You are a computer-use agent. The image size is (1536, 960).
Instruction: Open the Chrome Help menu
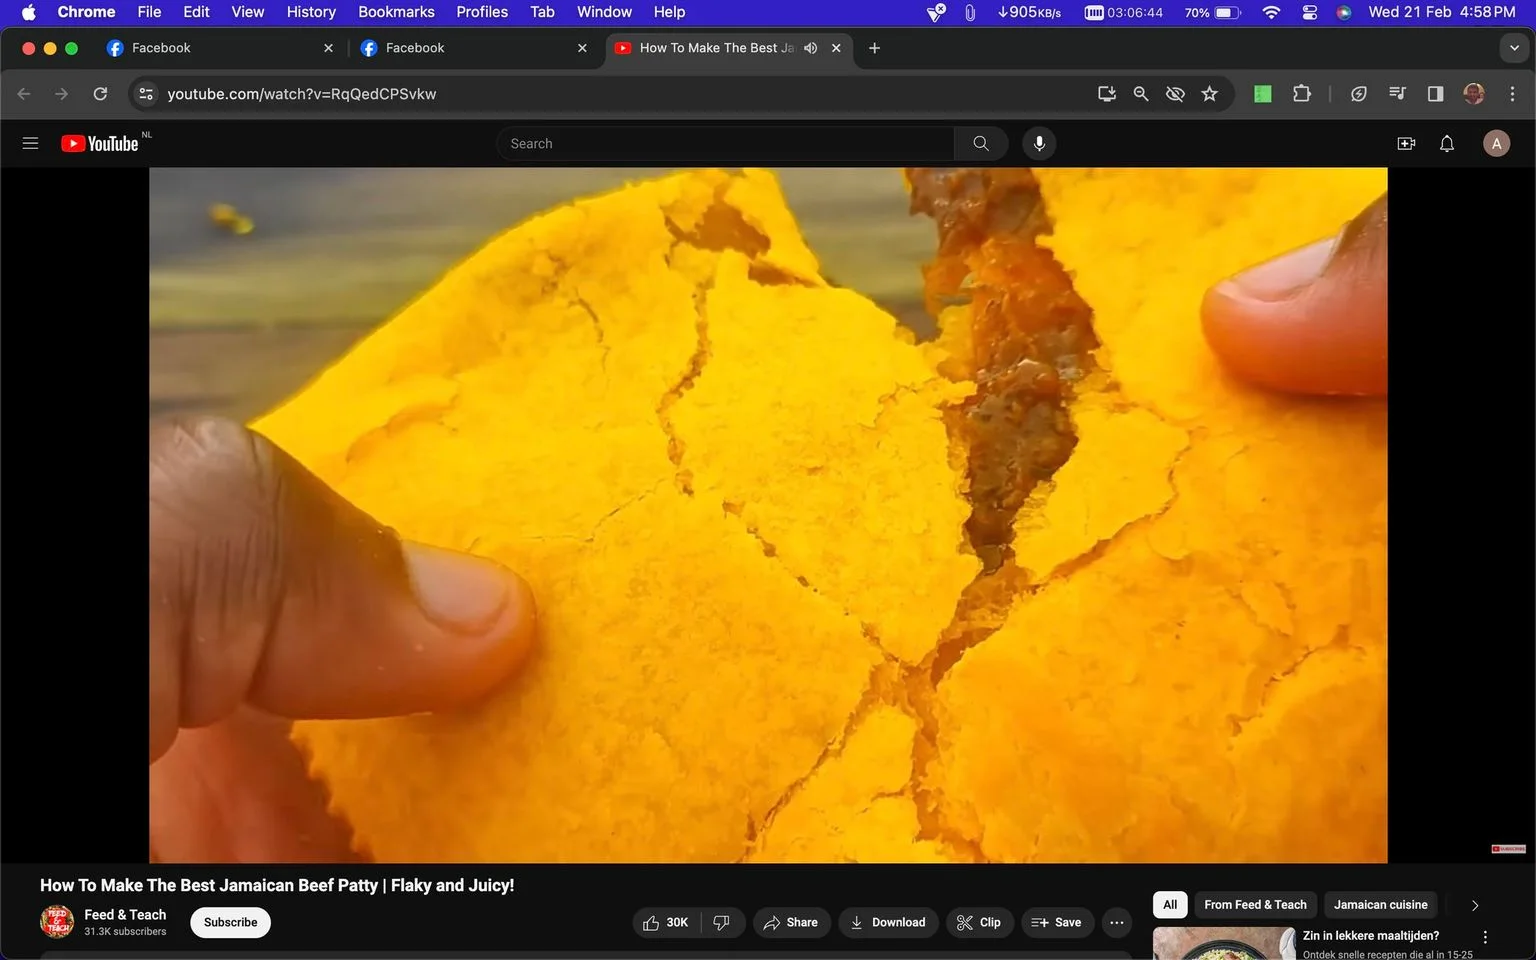669,12
